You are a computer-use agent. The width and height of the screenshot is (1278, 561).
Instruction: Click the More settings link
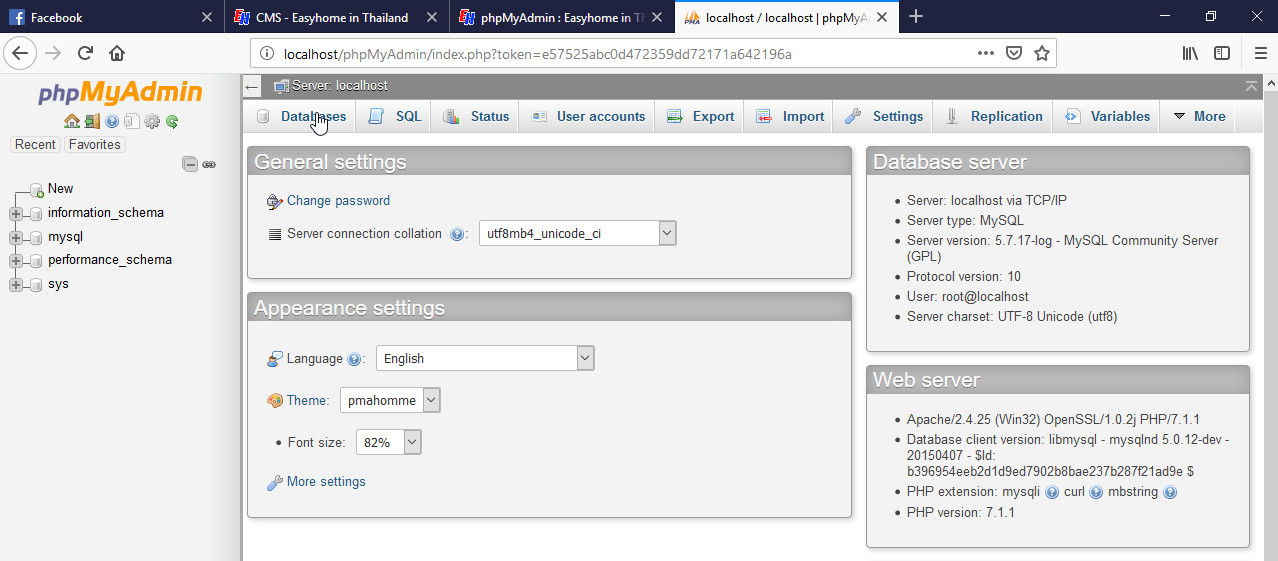tap(326, 482)
